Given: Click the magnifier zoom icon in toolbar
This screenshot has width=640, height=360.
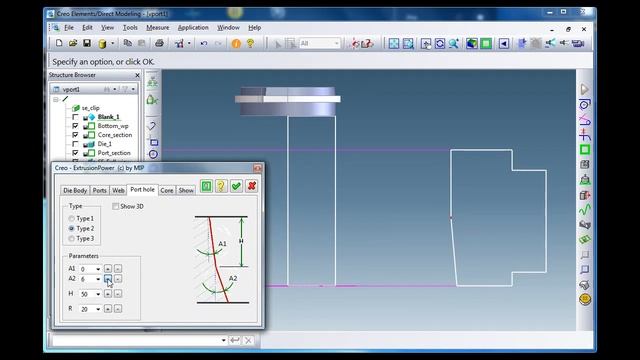Looking at the screenshot, I should (454, 43).
